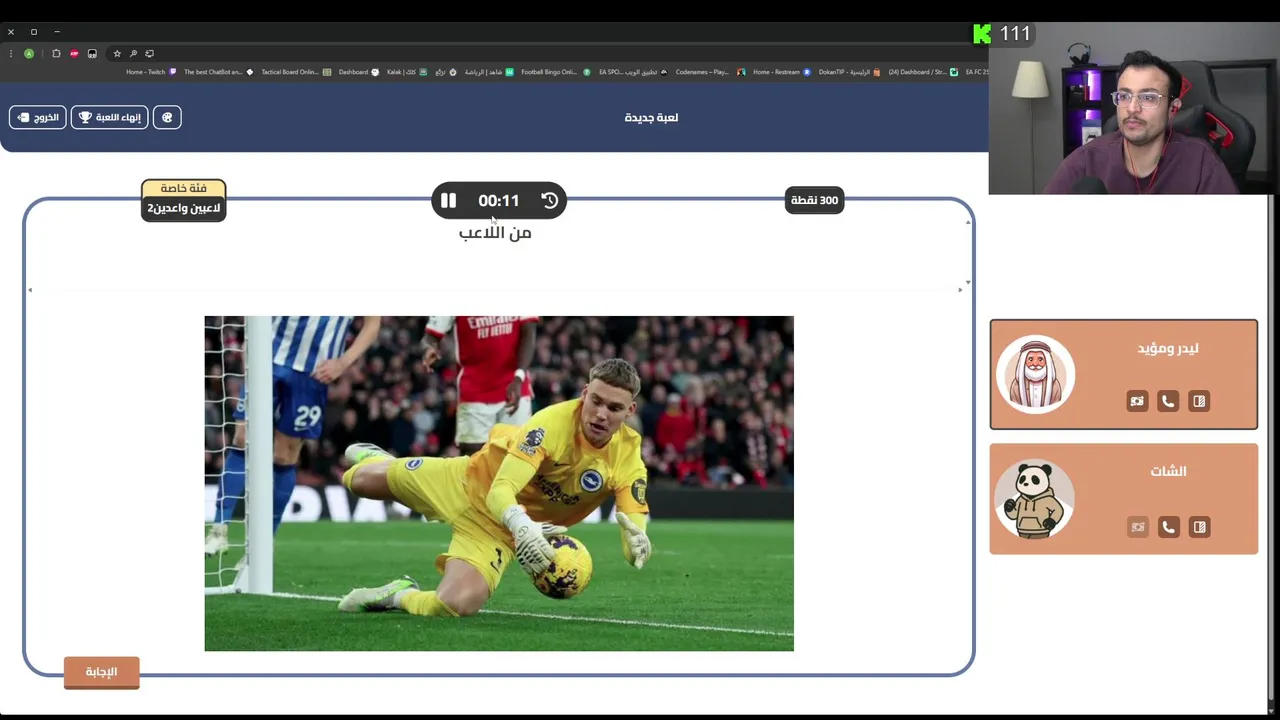
Task: Click the ليدر ومؤيد team name
Action: click(x=1168, y=348)
